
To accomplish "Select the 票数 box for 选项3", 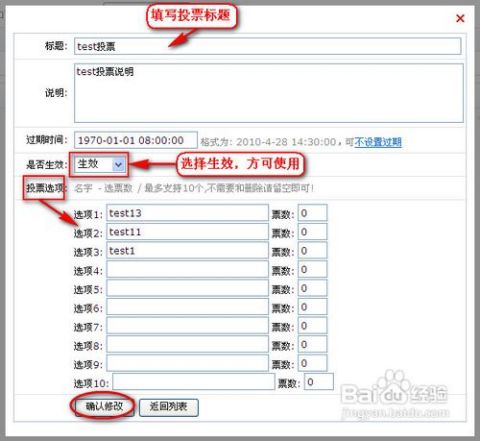I will (x=312, y=251).
